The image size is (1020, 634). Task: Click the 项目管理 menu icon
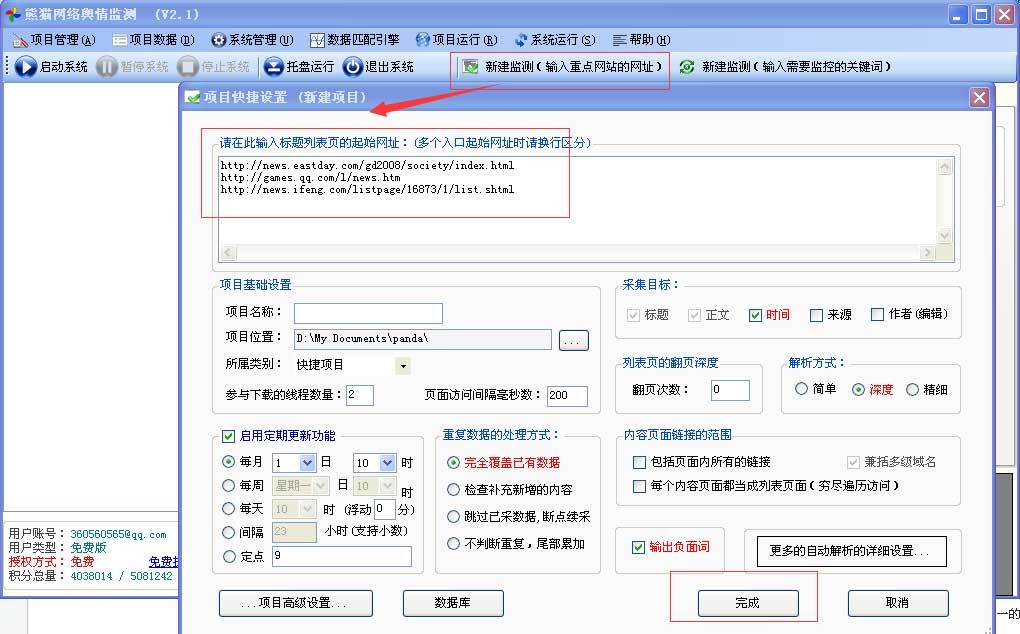pos(20,40)
